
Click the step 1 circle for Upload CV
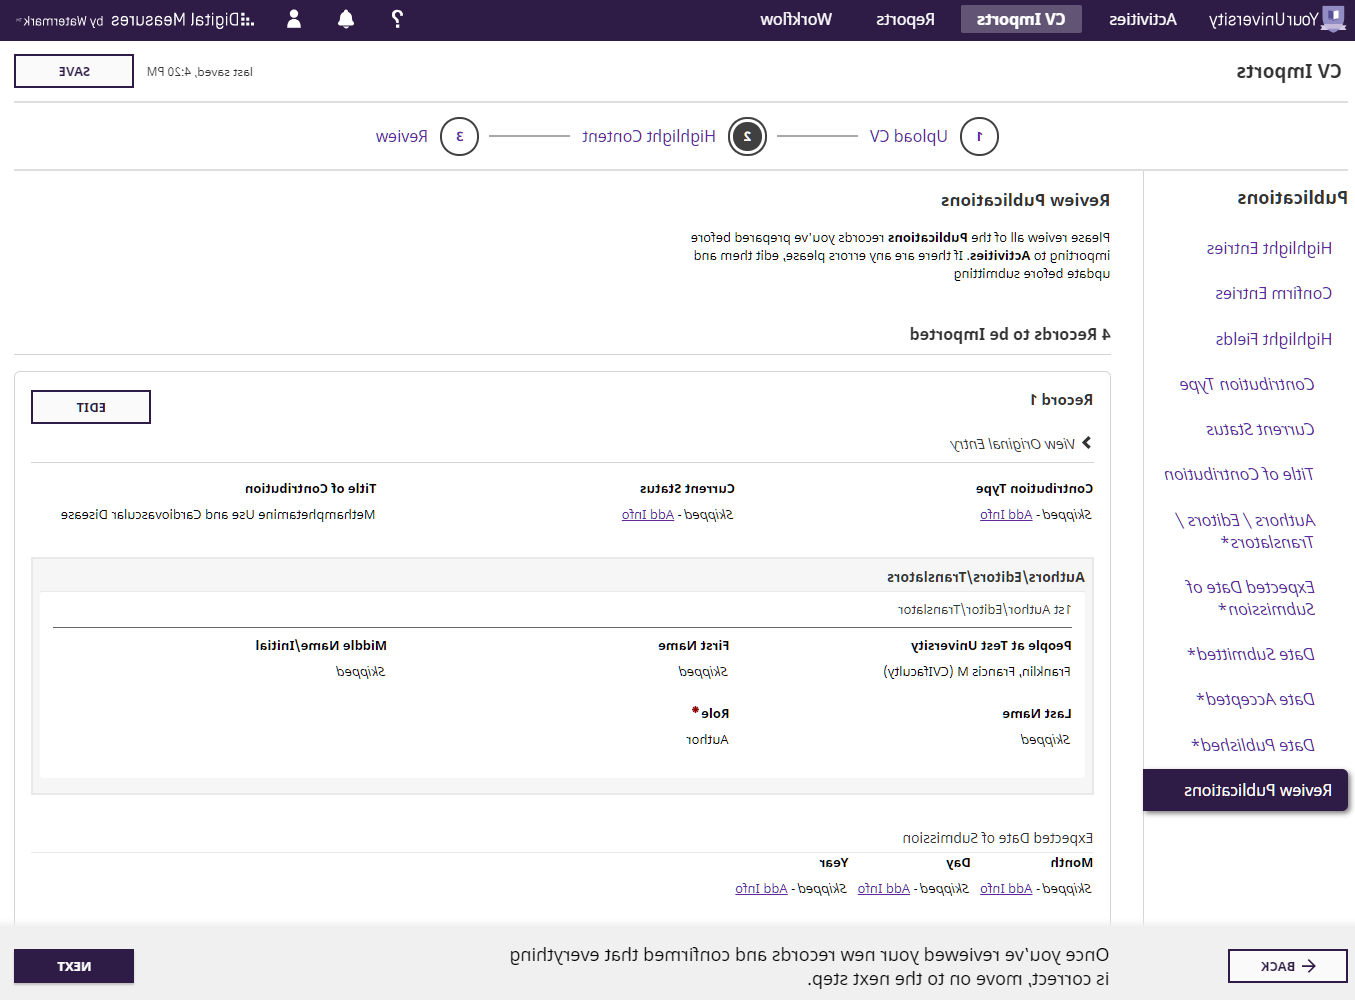[979, 136]
